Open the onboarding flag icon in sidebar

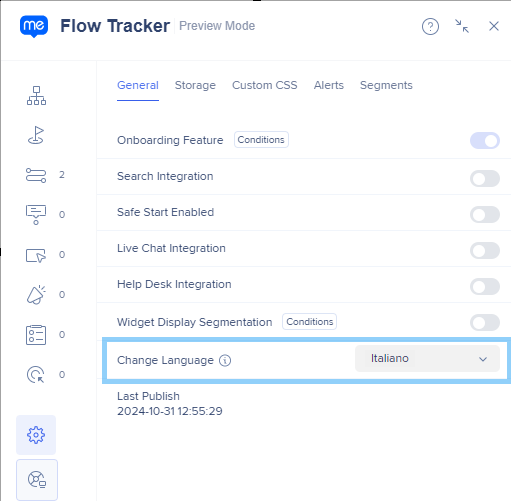point(36,135)
